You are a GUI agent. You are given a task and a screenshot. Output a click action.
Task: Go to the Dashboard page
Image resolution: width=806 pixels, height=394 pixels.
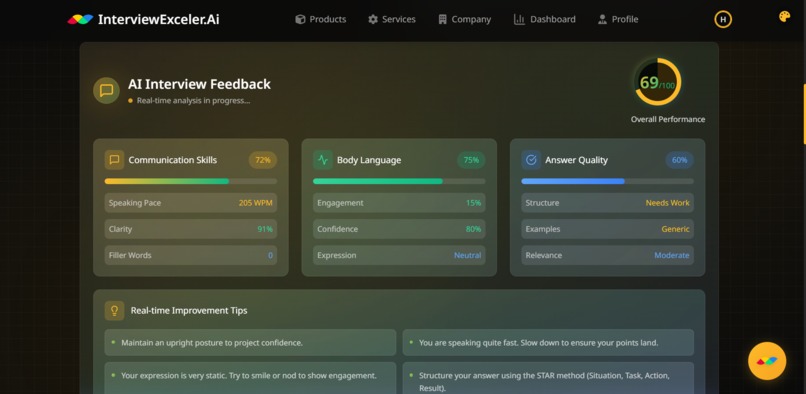(x=545, y=20)
